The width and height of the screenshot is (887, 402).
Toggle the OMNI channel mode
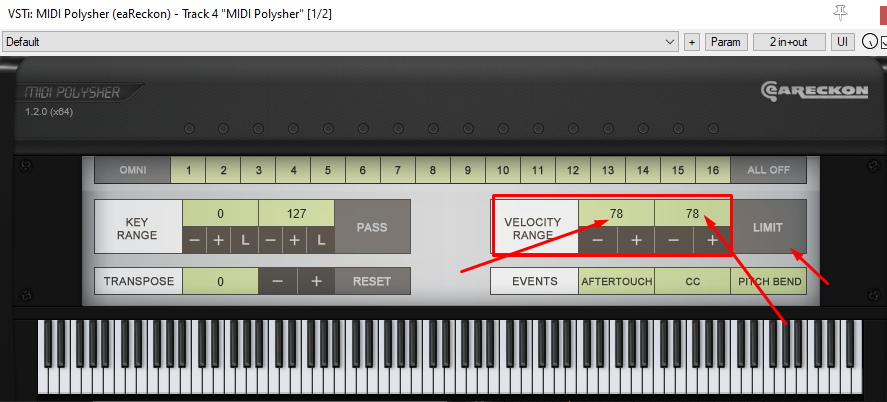pyautogui.click(x=132, y=170)
